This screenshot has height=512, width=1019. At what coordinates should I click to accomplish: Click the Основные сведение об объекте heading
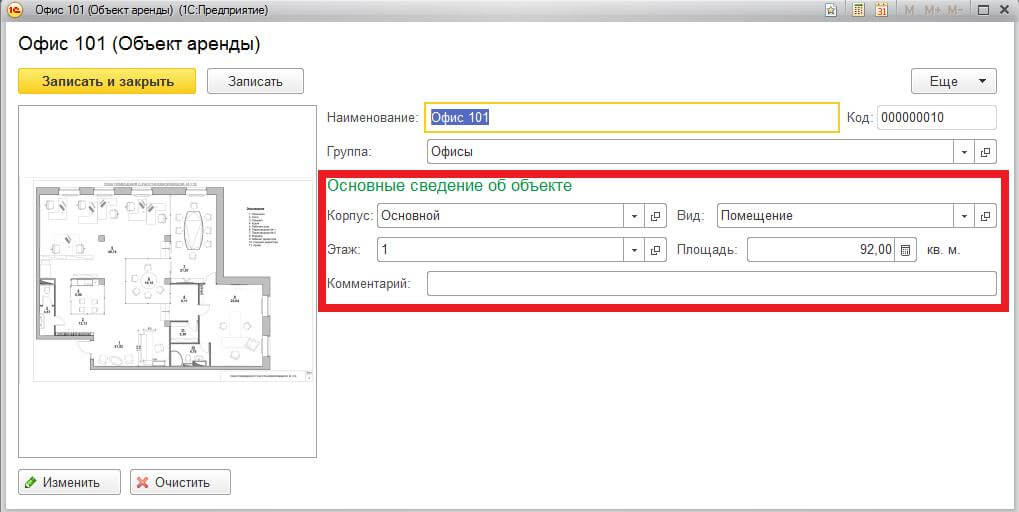pos(449,186)
